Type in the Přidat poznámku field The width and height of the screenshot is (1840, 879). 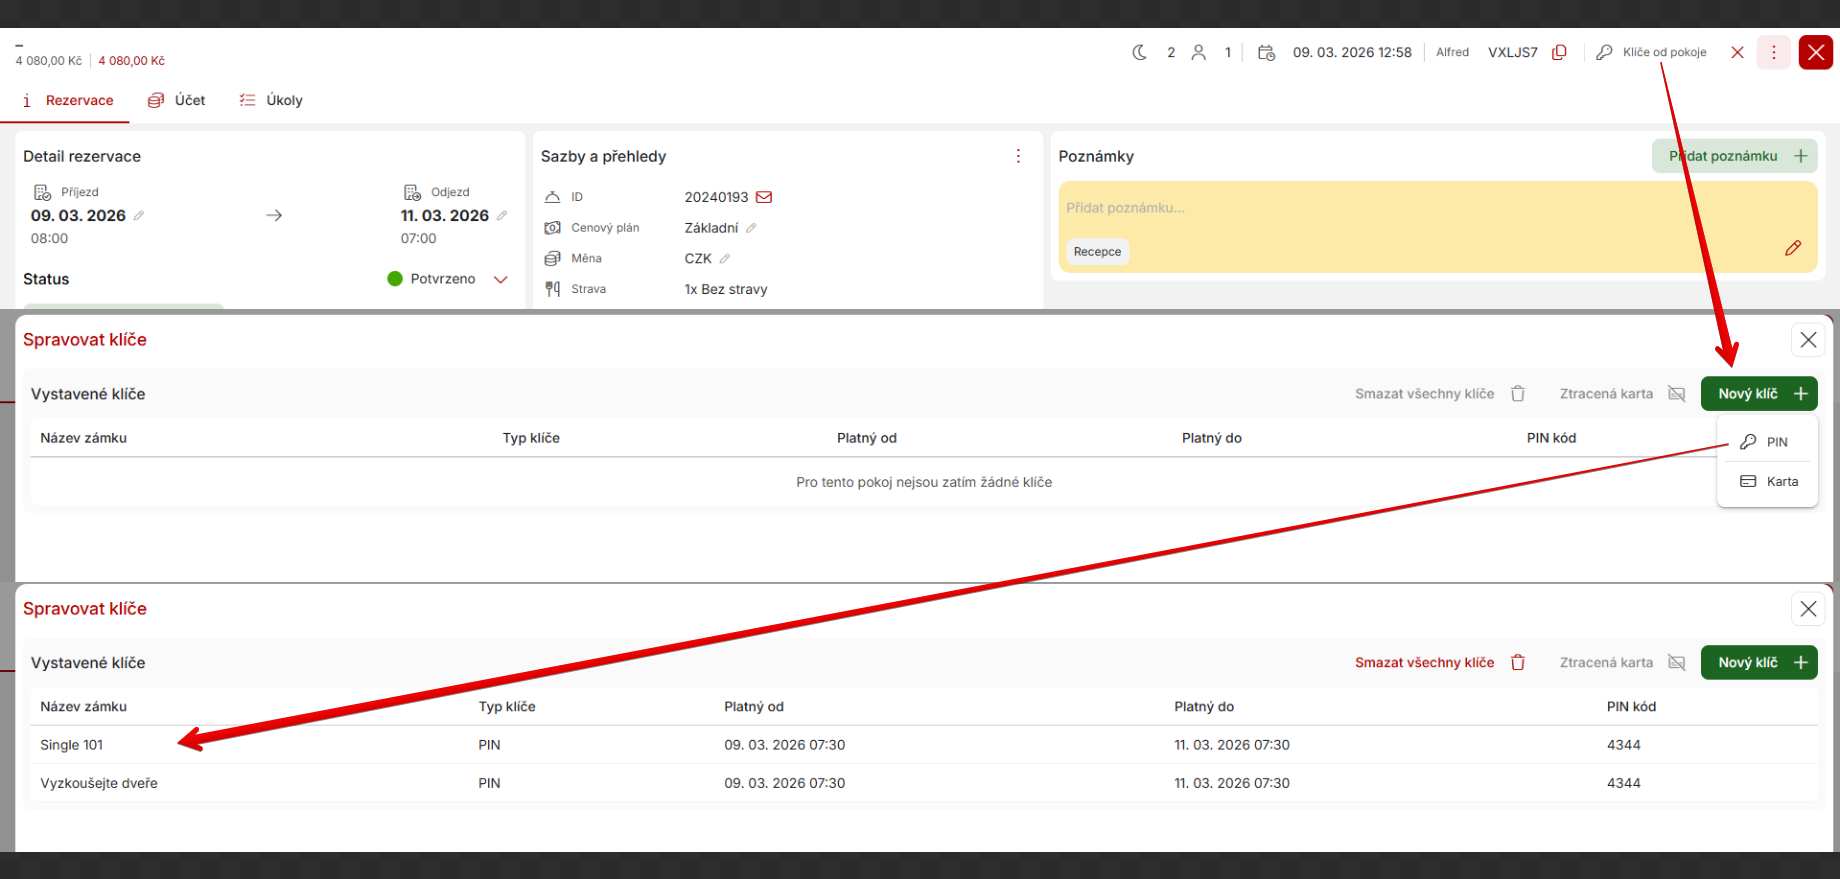[x=1400, y=208]
